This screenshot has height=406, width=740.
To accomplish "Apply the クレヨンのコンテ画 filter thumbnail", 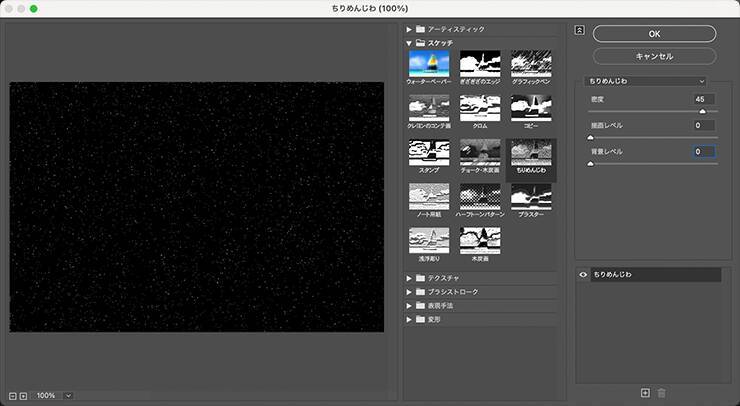I will pyautogui.click(x=429, y=108).
